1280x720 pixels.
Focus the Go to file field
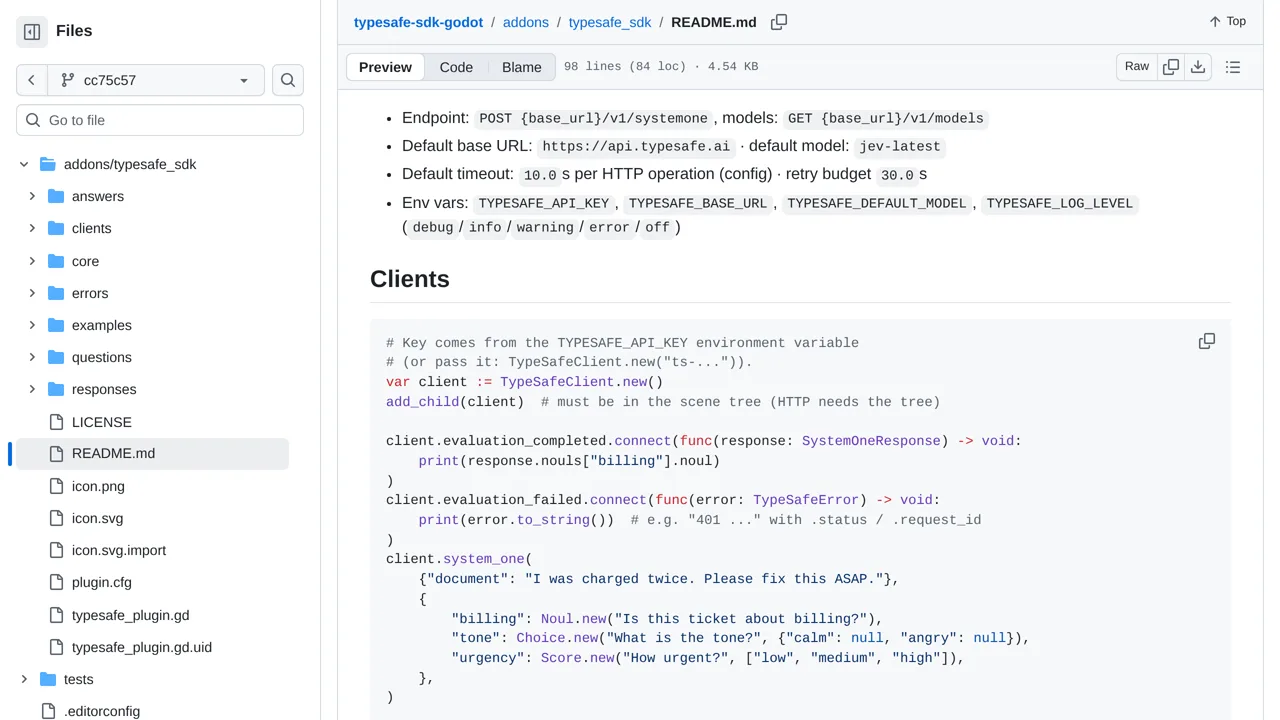(x=160, y=120)
